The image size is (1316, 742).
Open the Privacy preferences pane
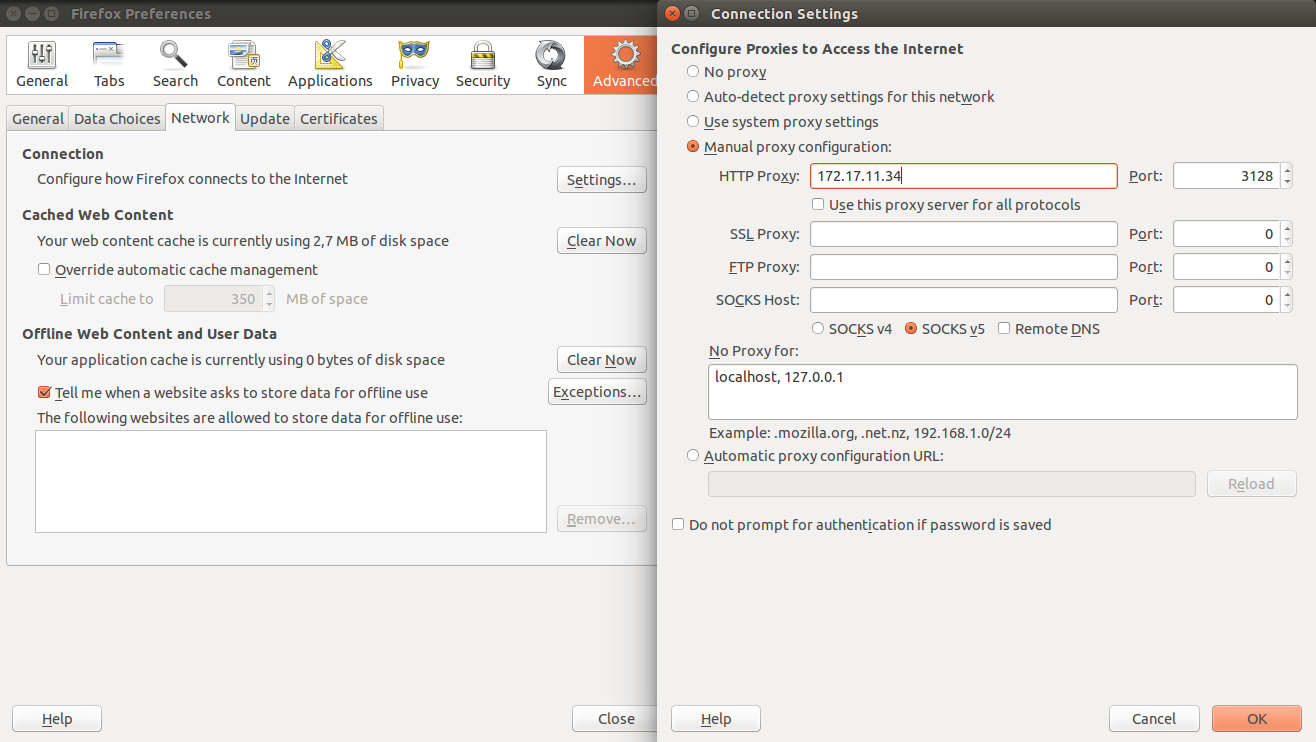415,65
